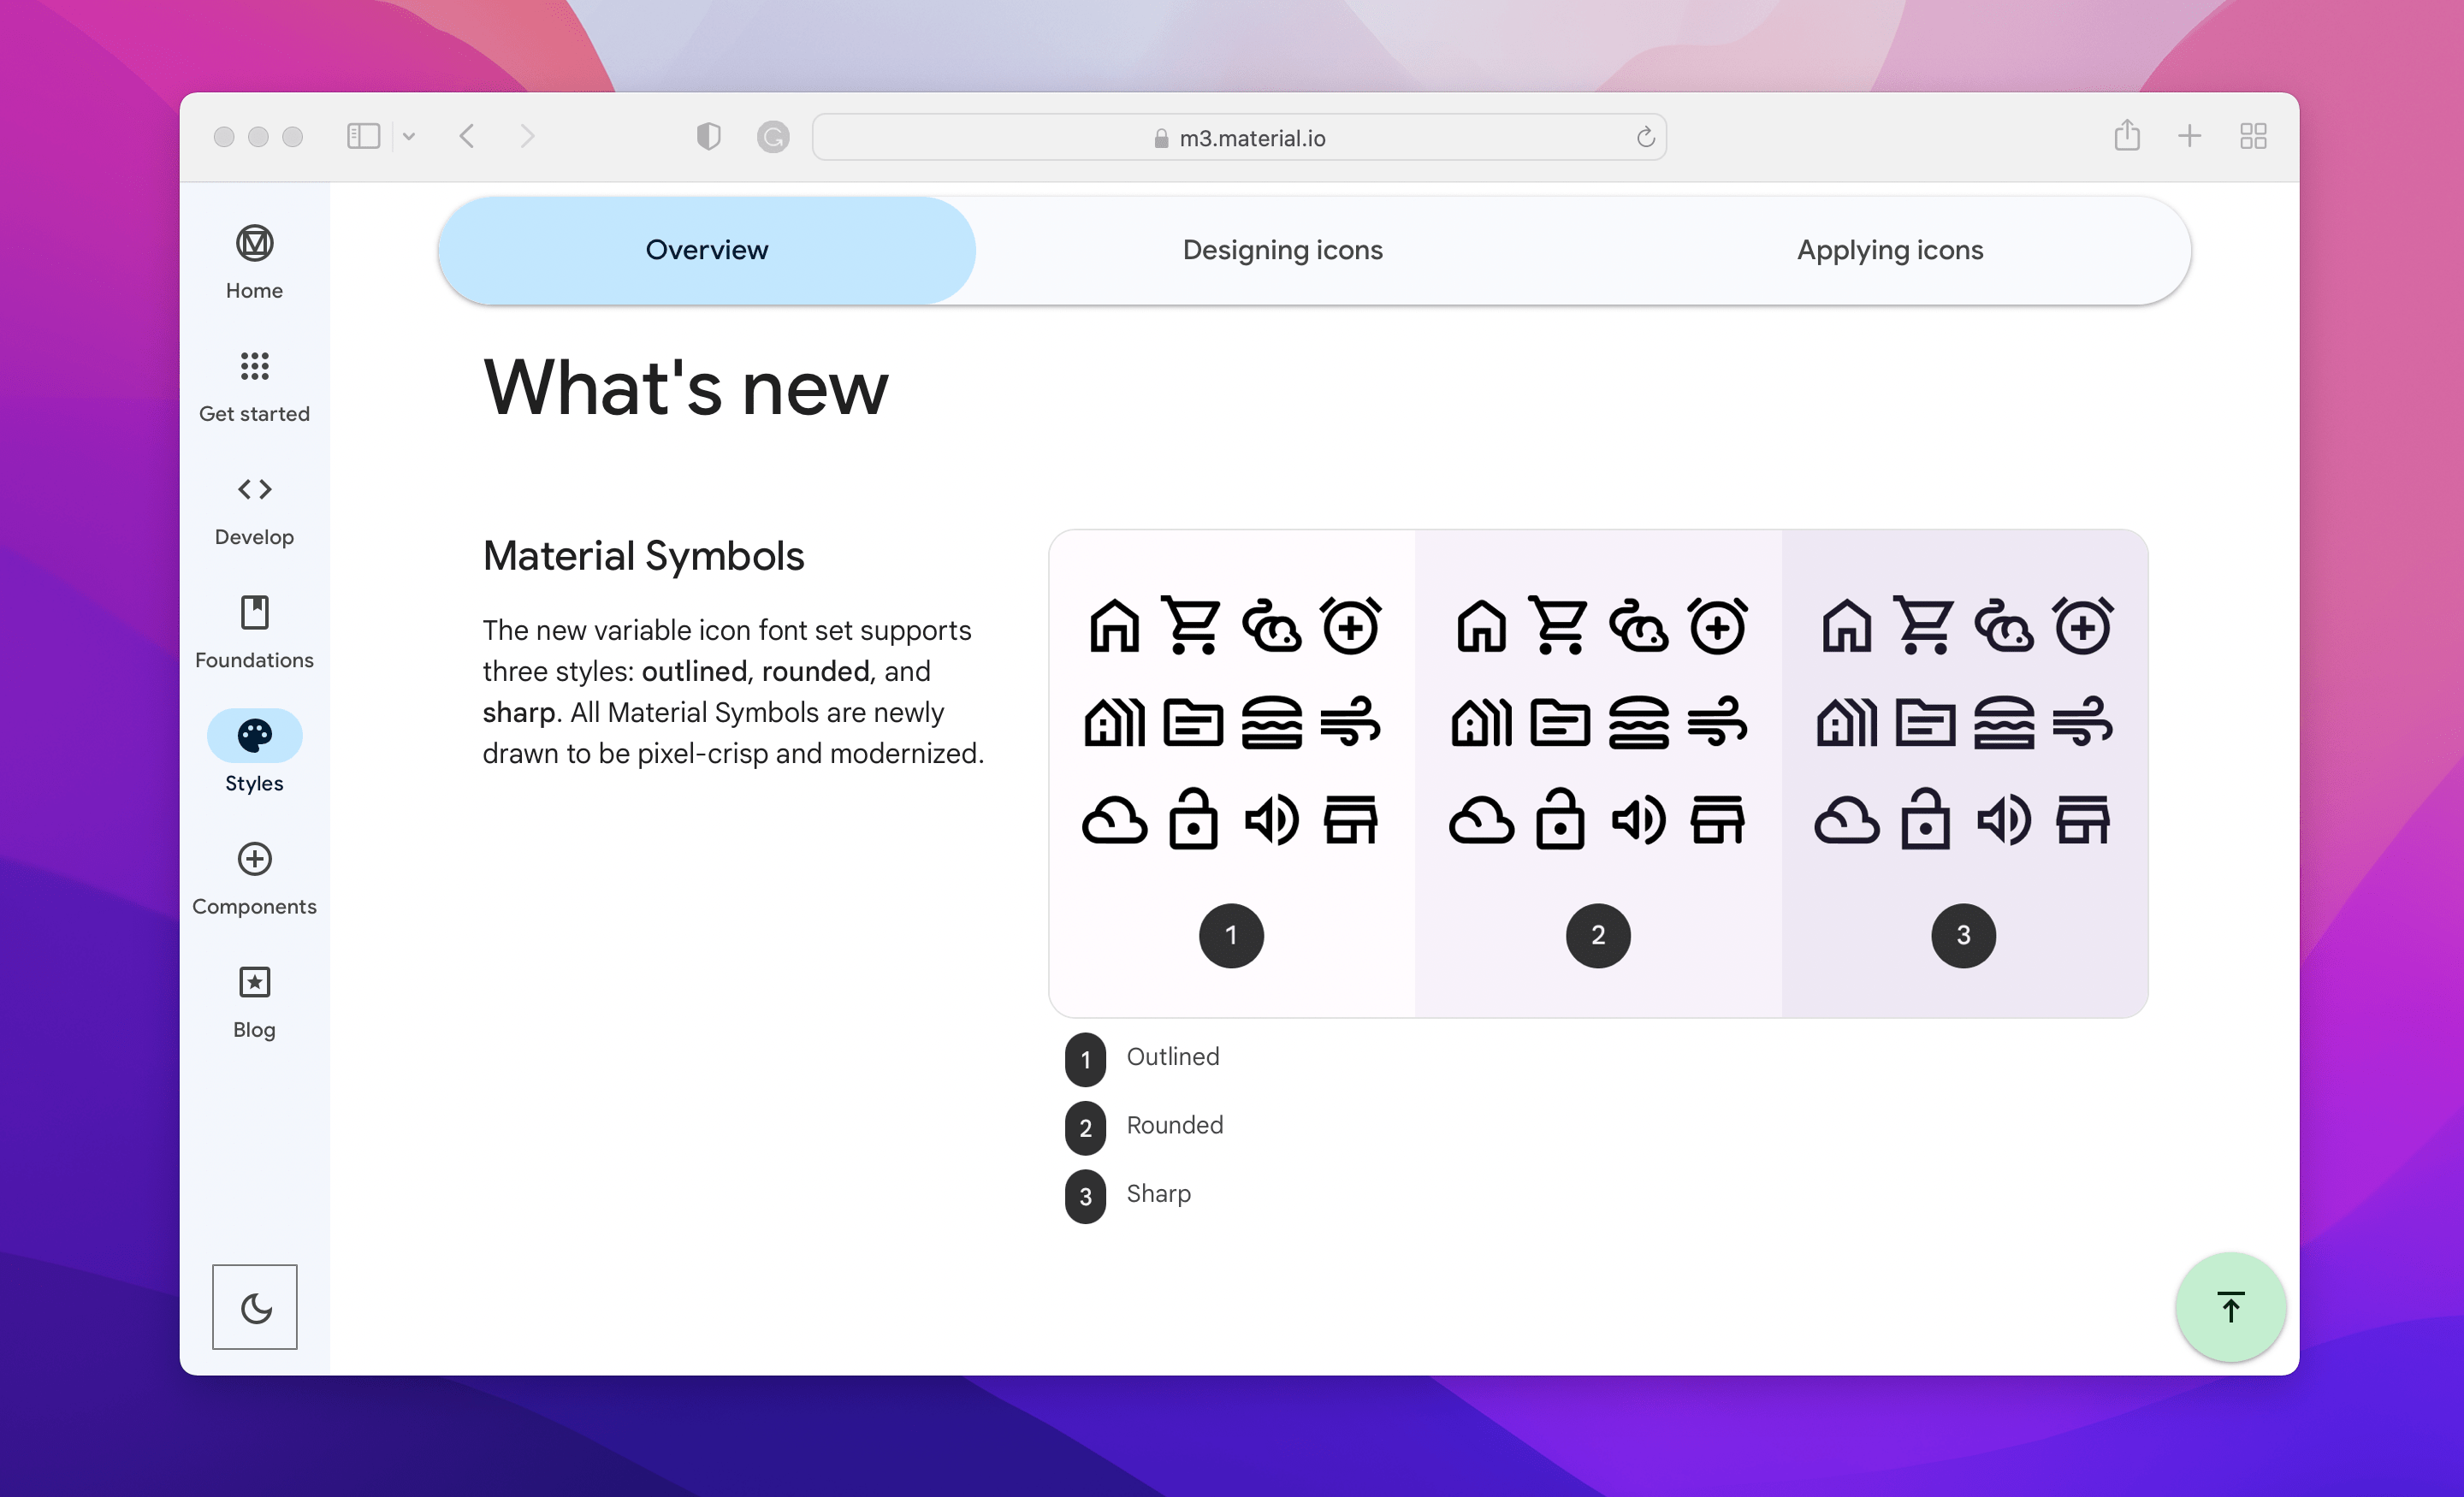Open the sidebar options dropdown chevron
This screenshot has height=1497, width=2464.
(x=409, y=137)
